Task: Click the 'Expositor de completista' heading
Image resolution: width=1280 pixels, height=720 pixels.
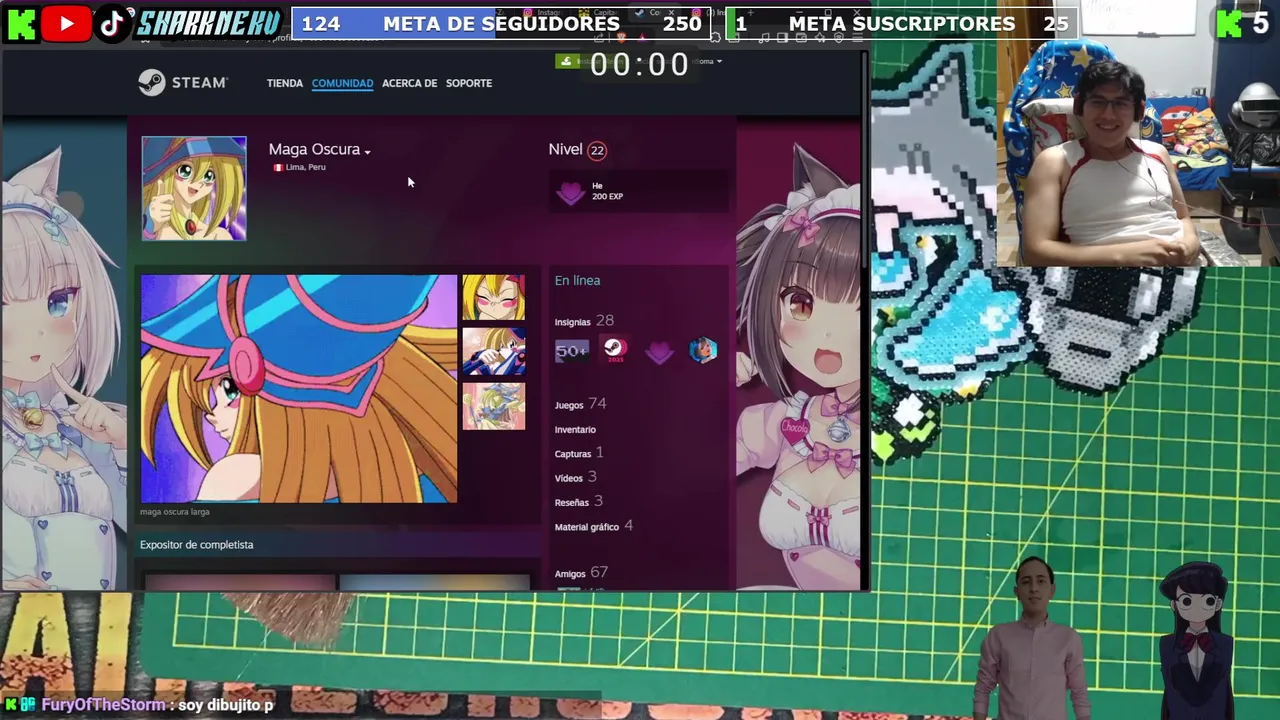Action: click(x=197, y=545)
